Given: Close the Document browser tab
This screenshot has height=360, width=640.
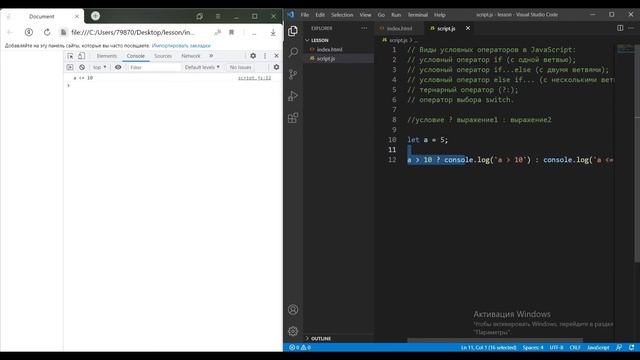Looking at the screenshot, I should [x=77, y=16].
